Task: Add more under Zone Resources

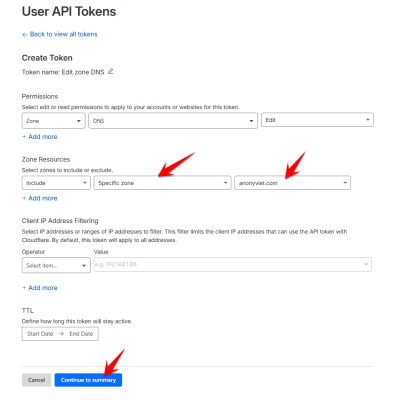Action: click(40, 198)
